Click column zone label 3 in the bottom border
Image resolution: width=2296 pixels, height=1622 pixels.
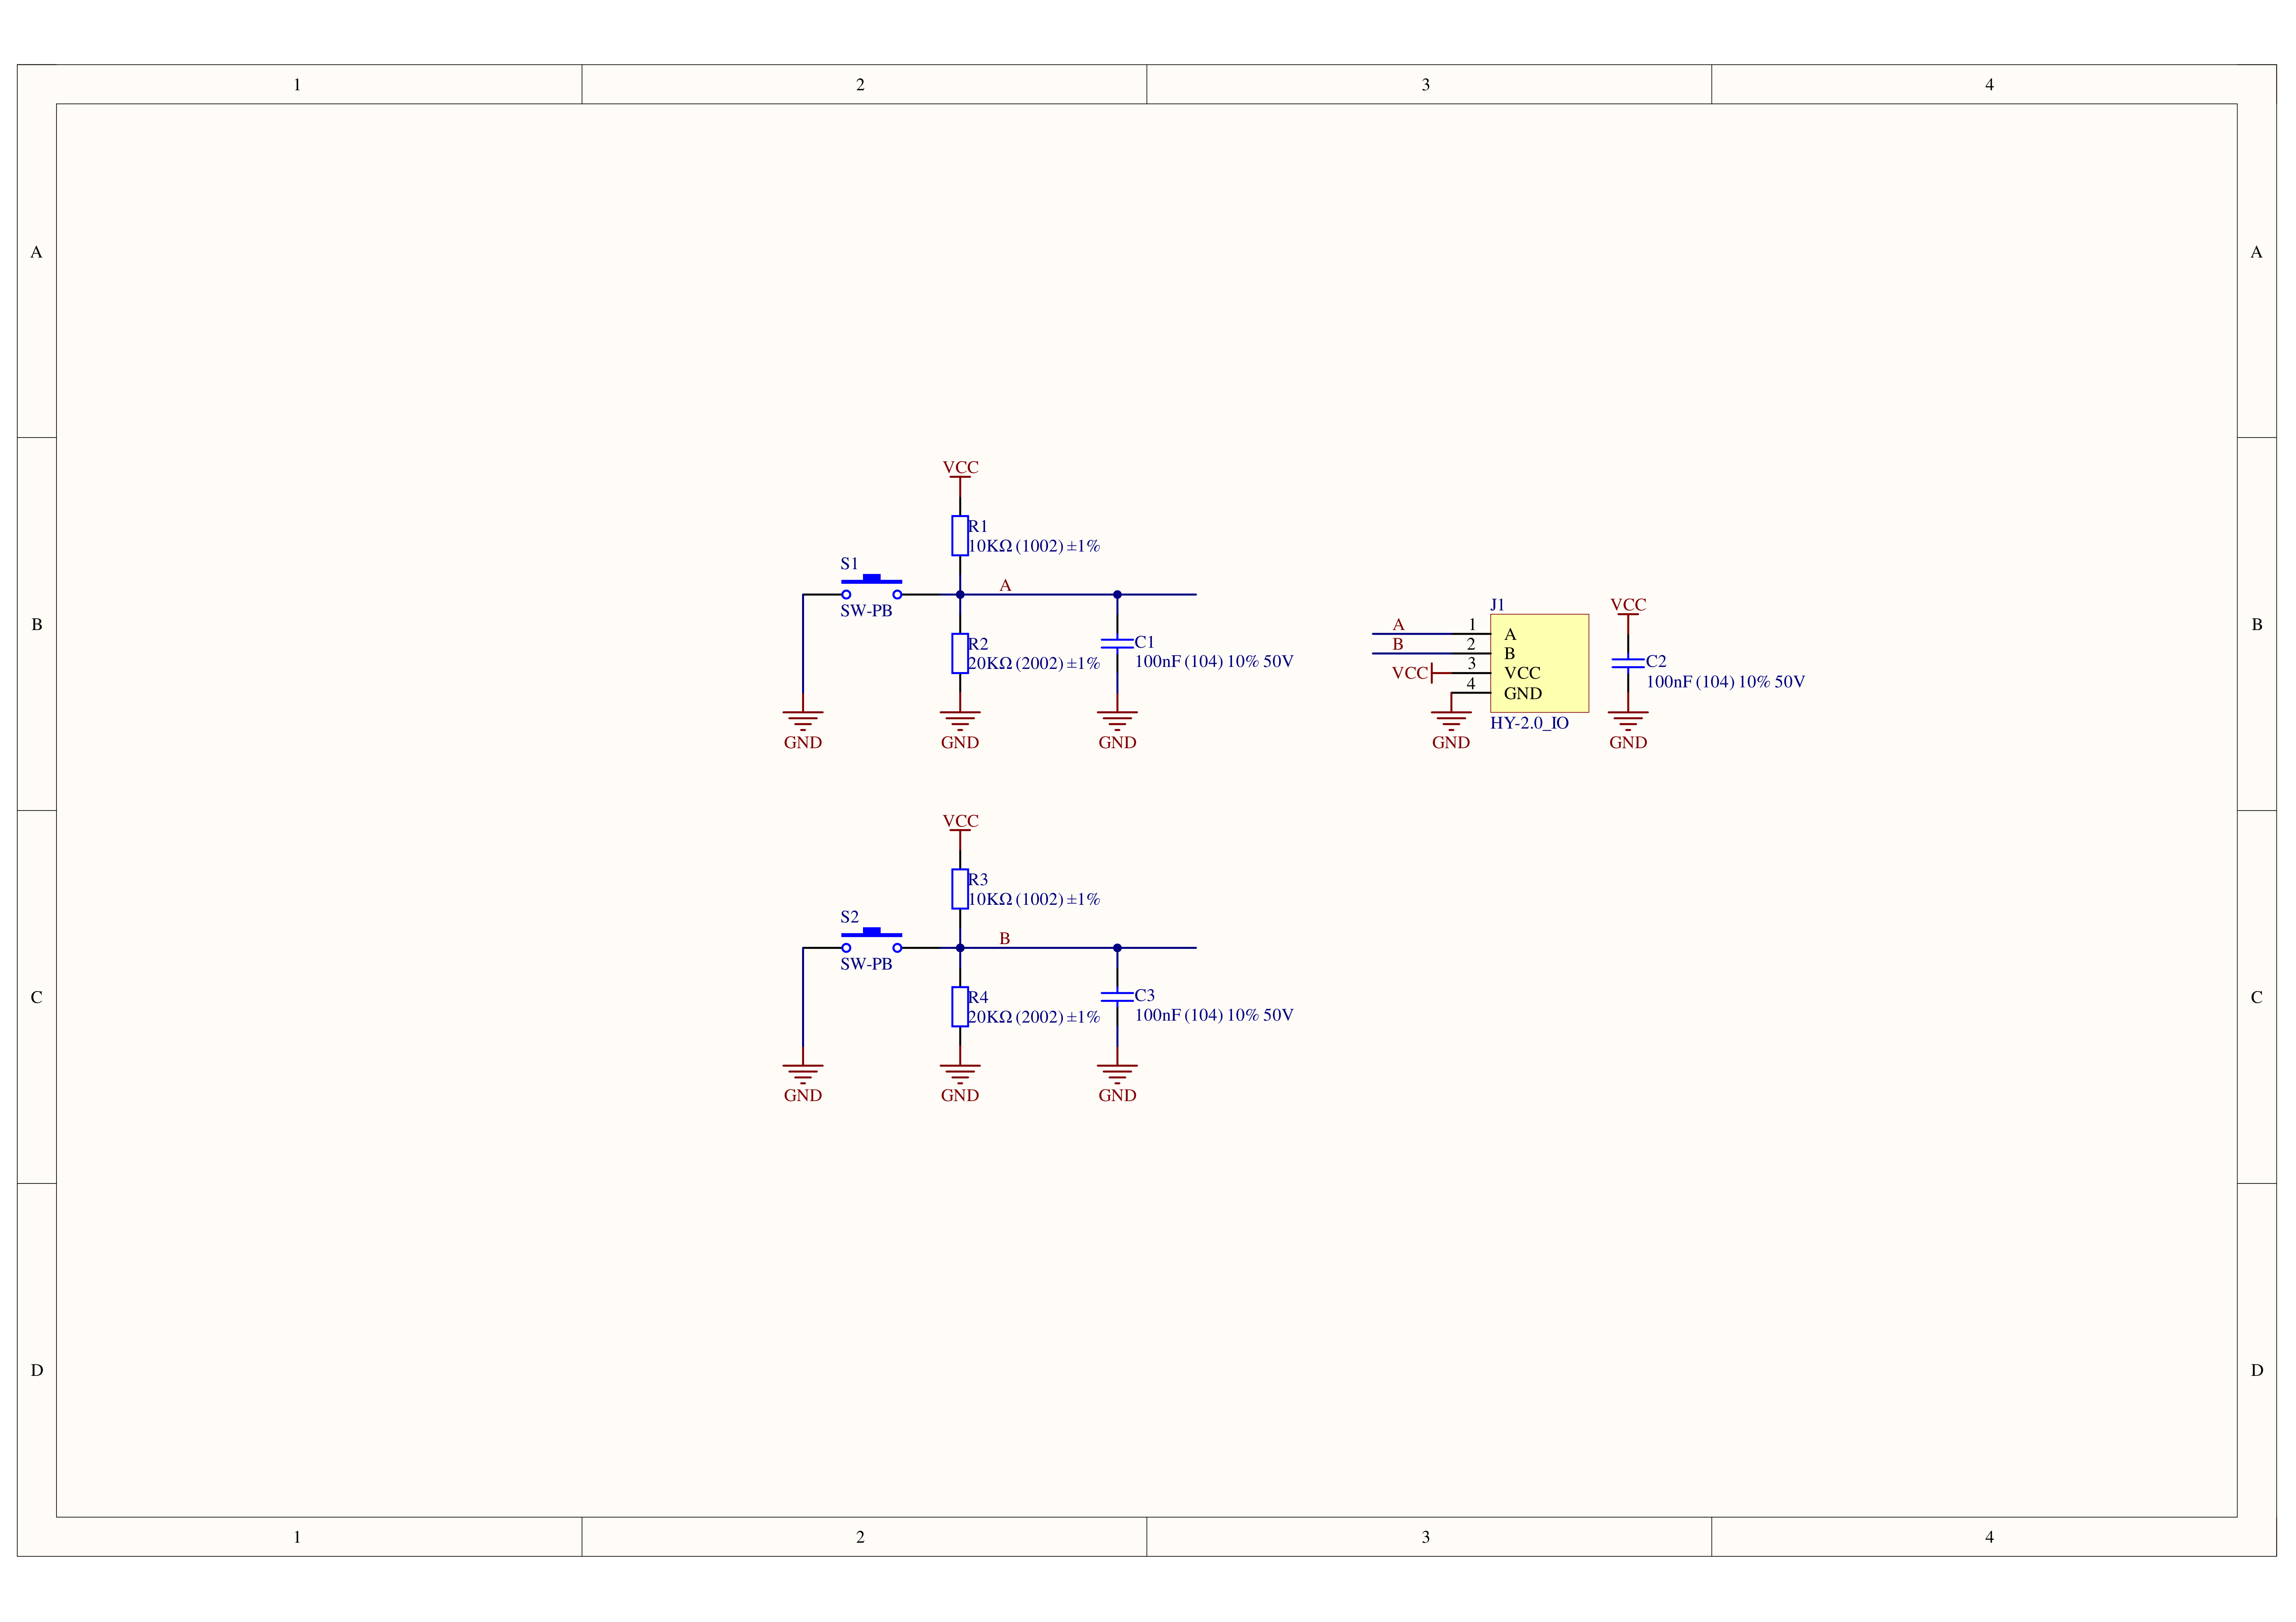[1426, 1537]
